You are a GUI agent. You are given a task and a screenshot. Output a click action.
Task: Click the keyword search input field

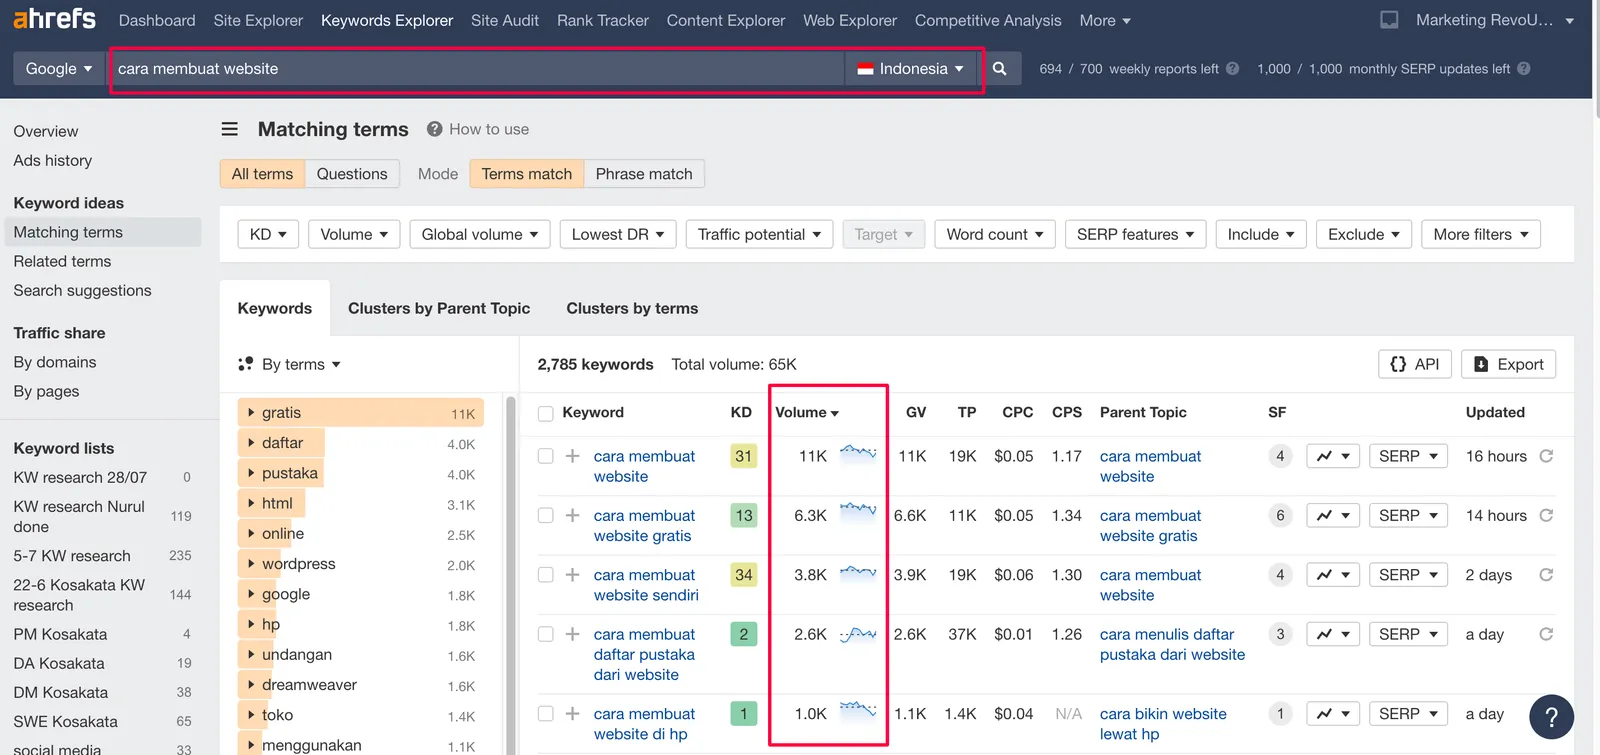click(475, 69)
